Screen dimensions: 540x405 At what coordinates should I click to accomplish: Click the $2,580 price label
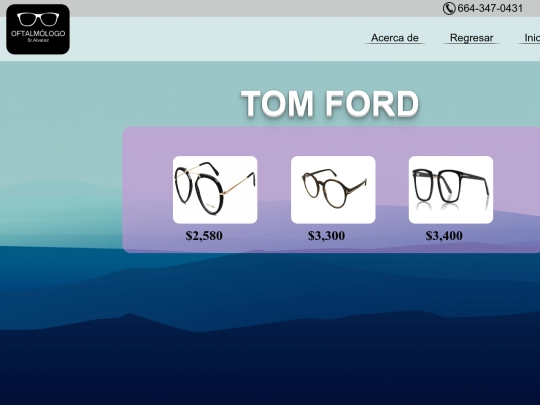(204, 236)
